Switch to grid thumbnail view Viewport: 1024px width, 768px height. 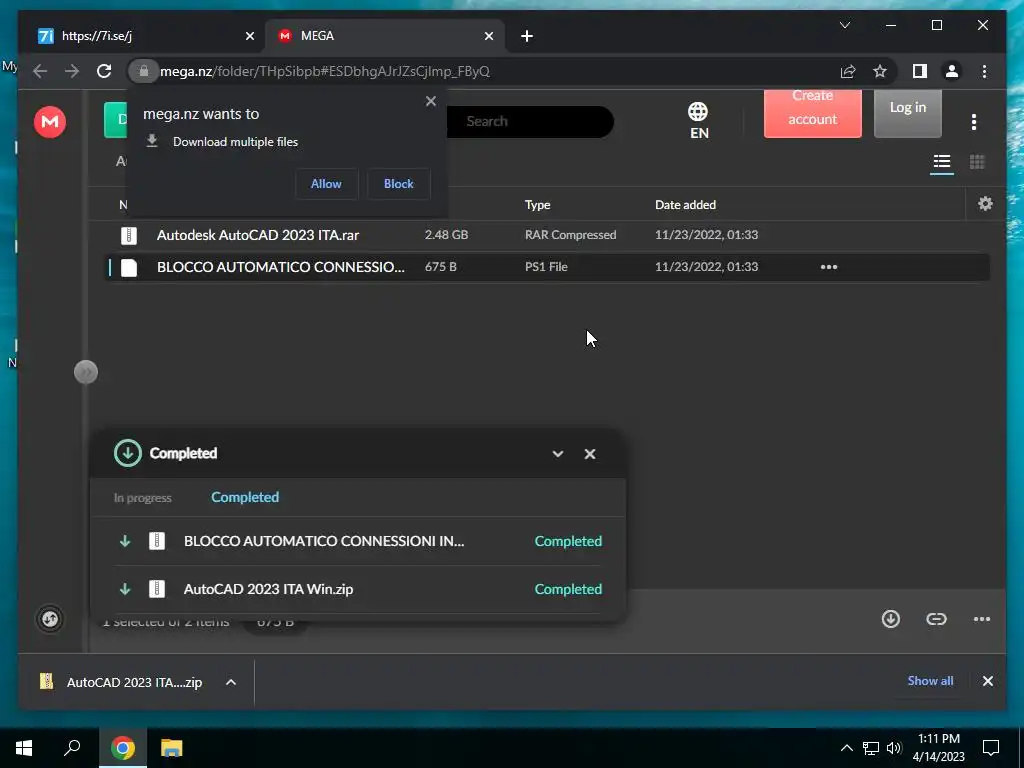point(977,162)
